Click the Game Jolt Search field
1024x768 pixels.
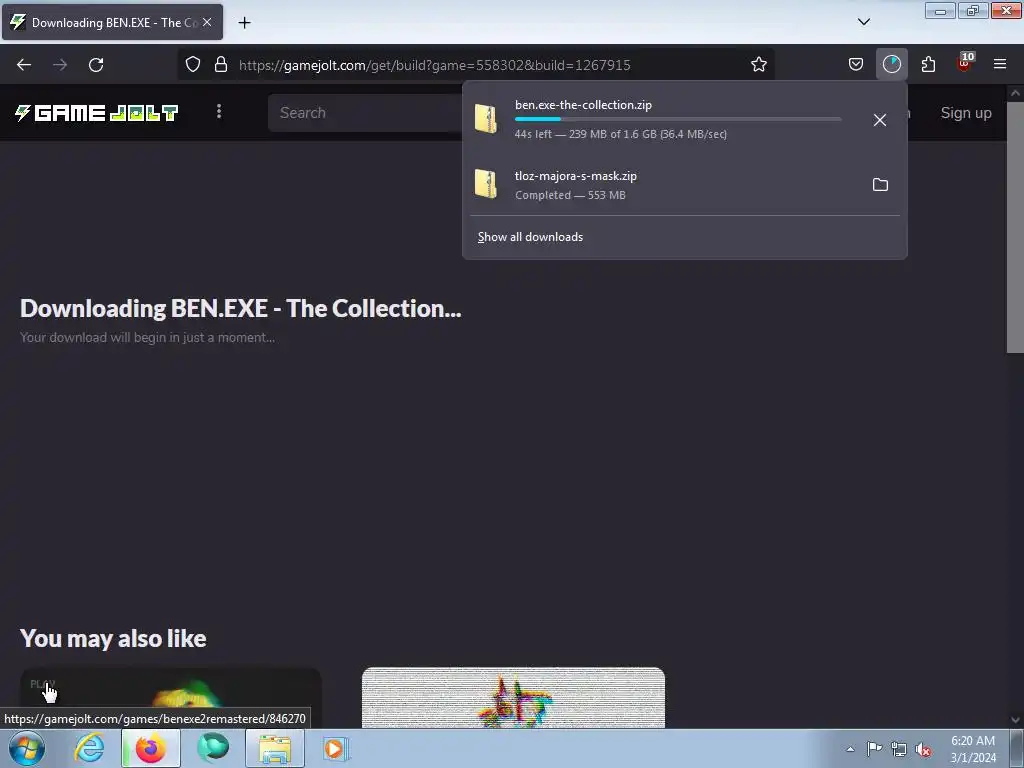[x=366, y=113]
